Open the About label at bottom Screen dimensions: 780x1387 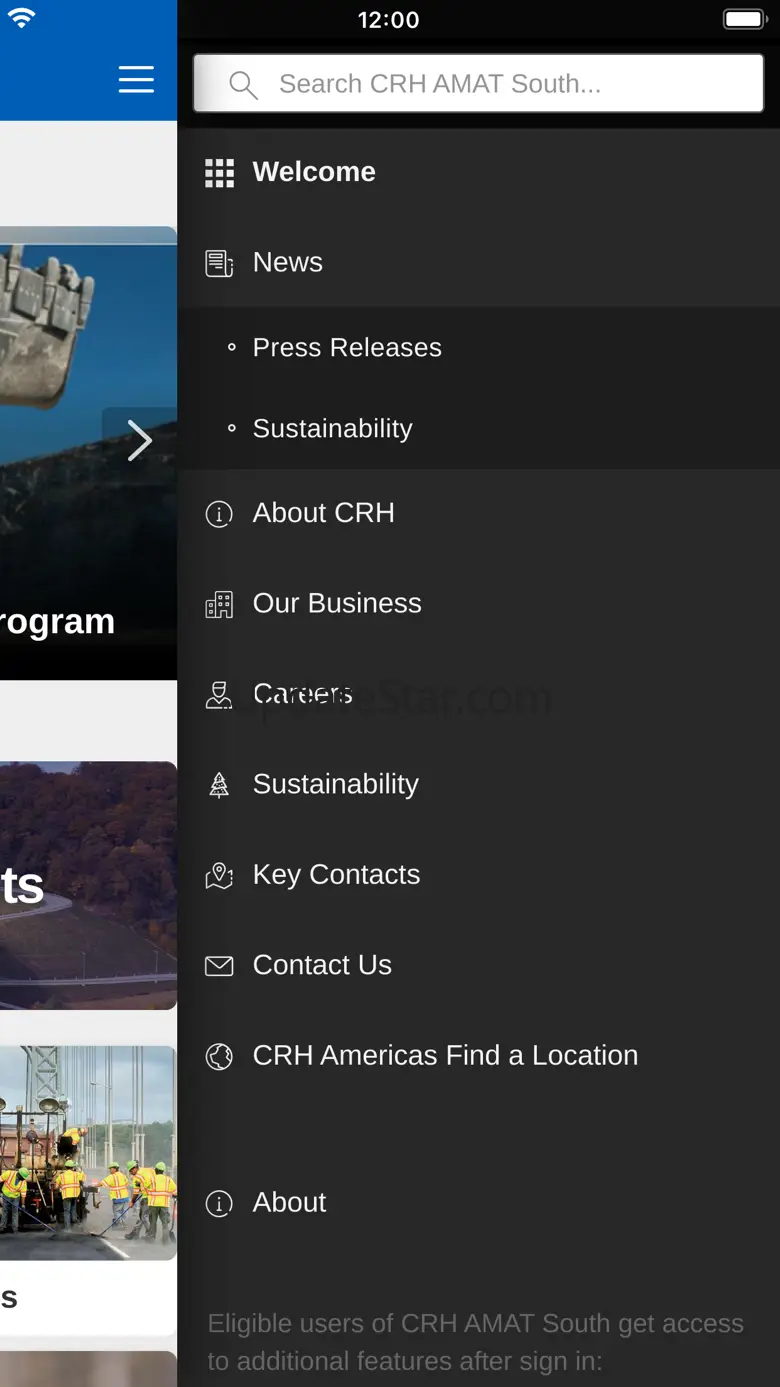[x=289, y=1202]
